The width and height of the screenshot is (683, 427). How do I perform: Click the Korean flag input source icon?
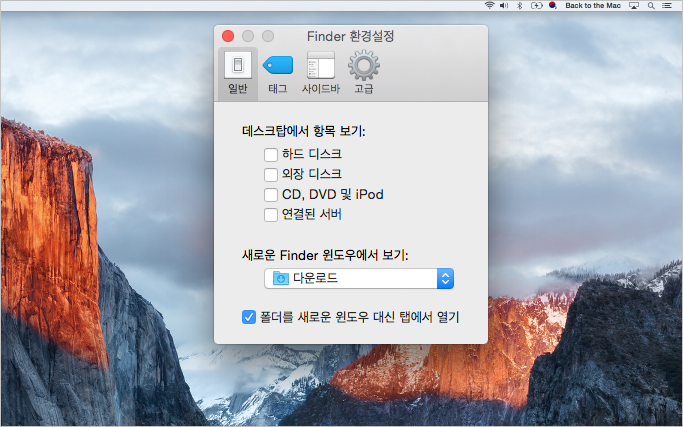pyautogui.click(x=552, y=5)
